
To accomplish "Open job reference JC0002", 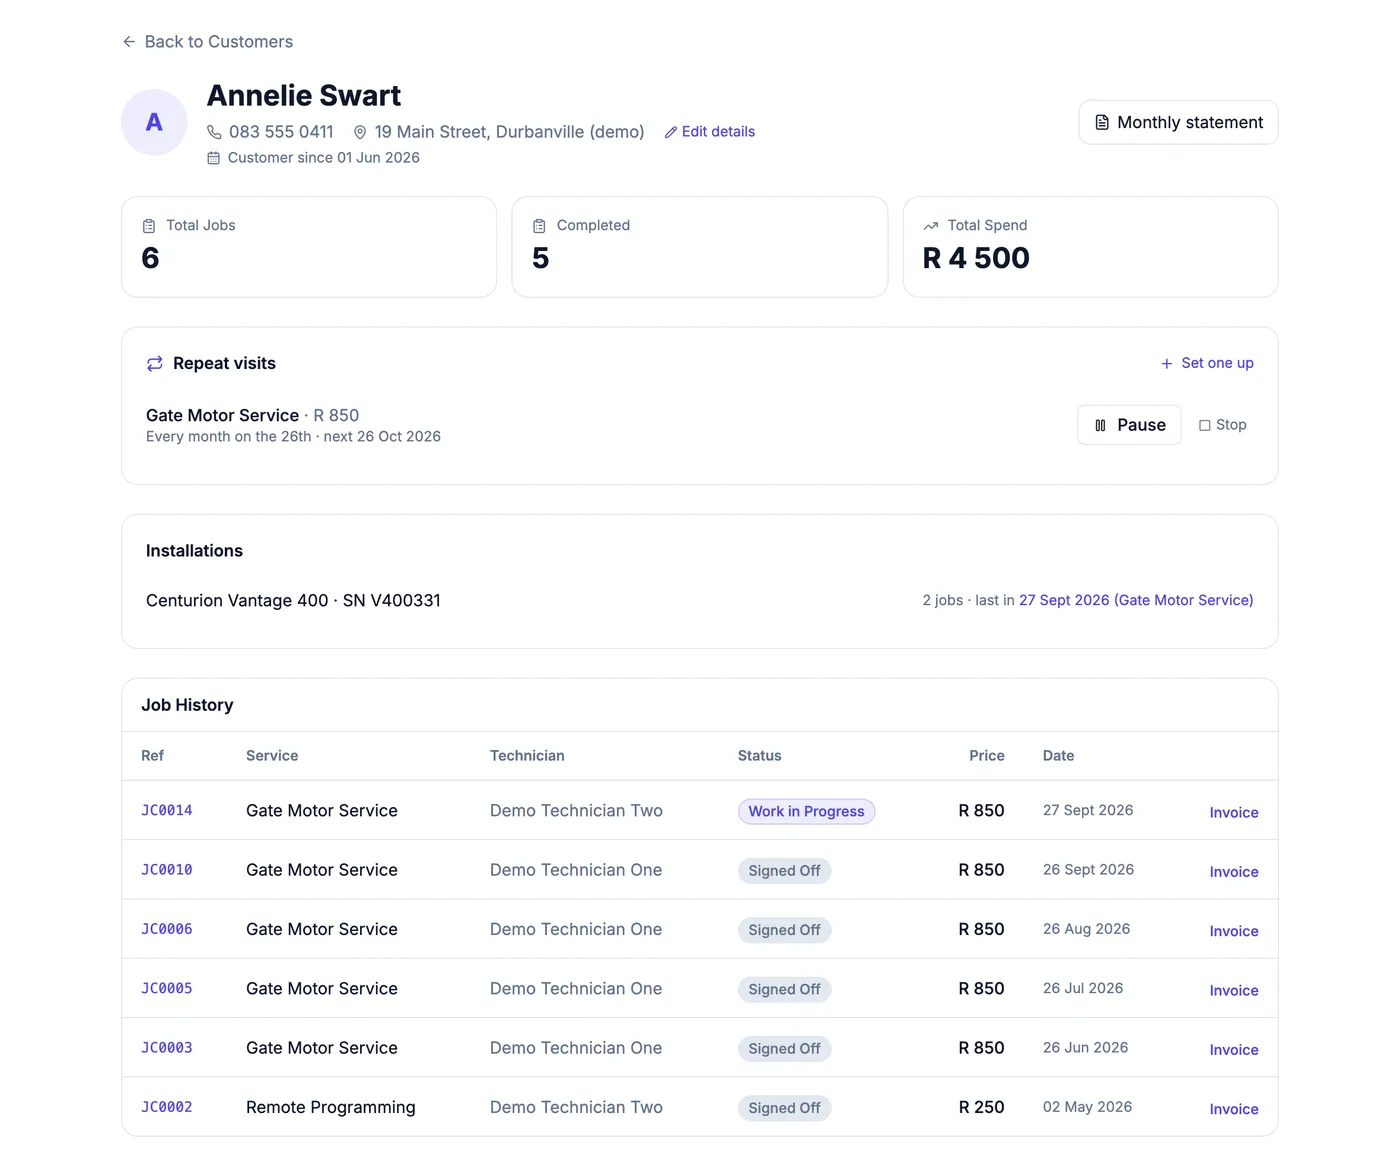I will (167, 1107).
